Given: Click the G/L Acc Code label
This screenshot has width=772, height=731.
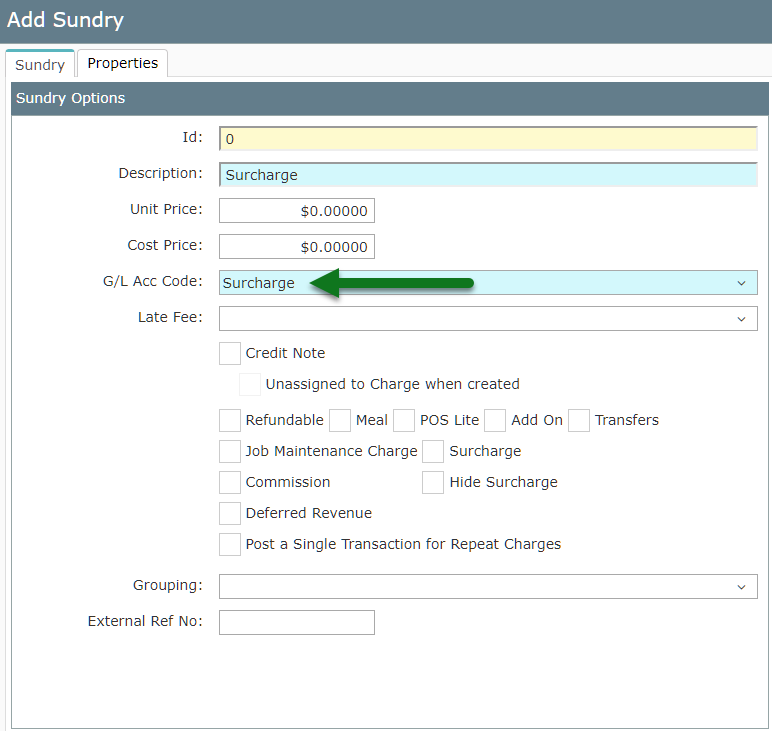Looking at the screenshot, I should (x=153, y=281).
